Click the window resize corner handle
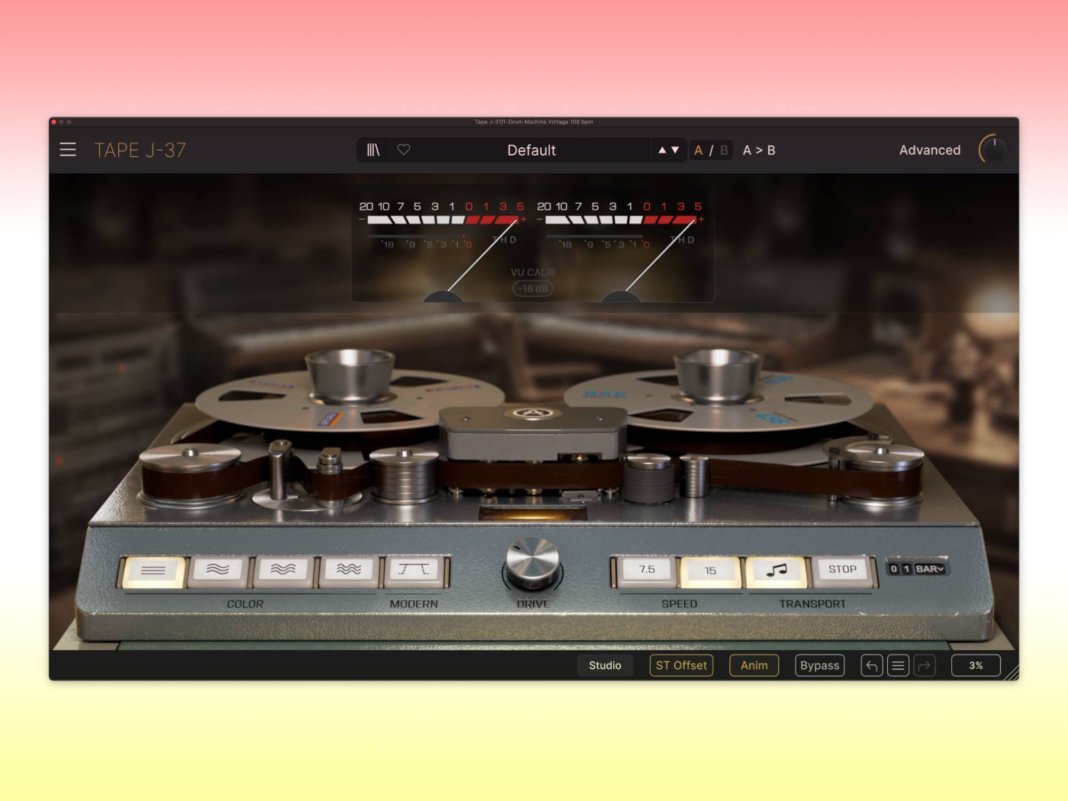 click(x=1011, y=672)
